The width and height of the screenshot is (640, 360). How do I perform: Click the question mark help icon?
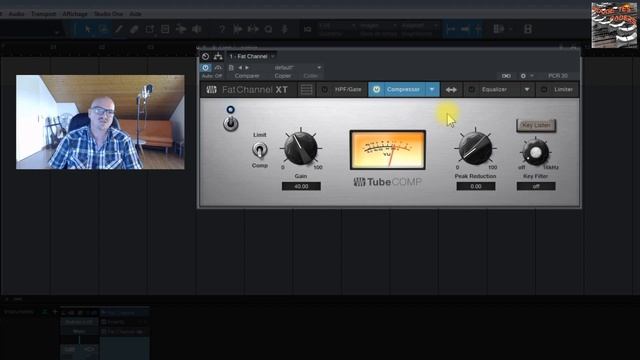tap(222, 29)
